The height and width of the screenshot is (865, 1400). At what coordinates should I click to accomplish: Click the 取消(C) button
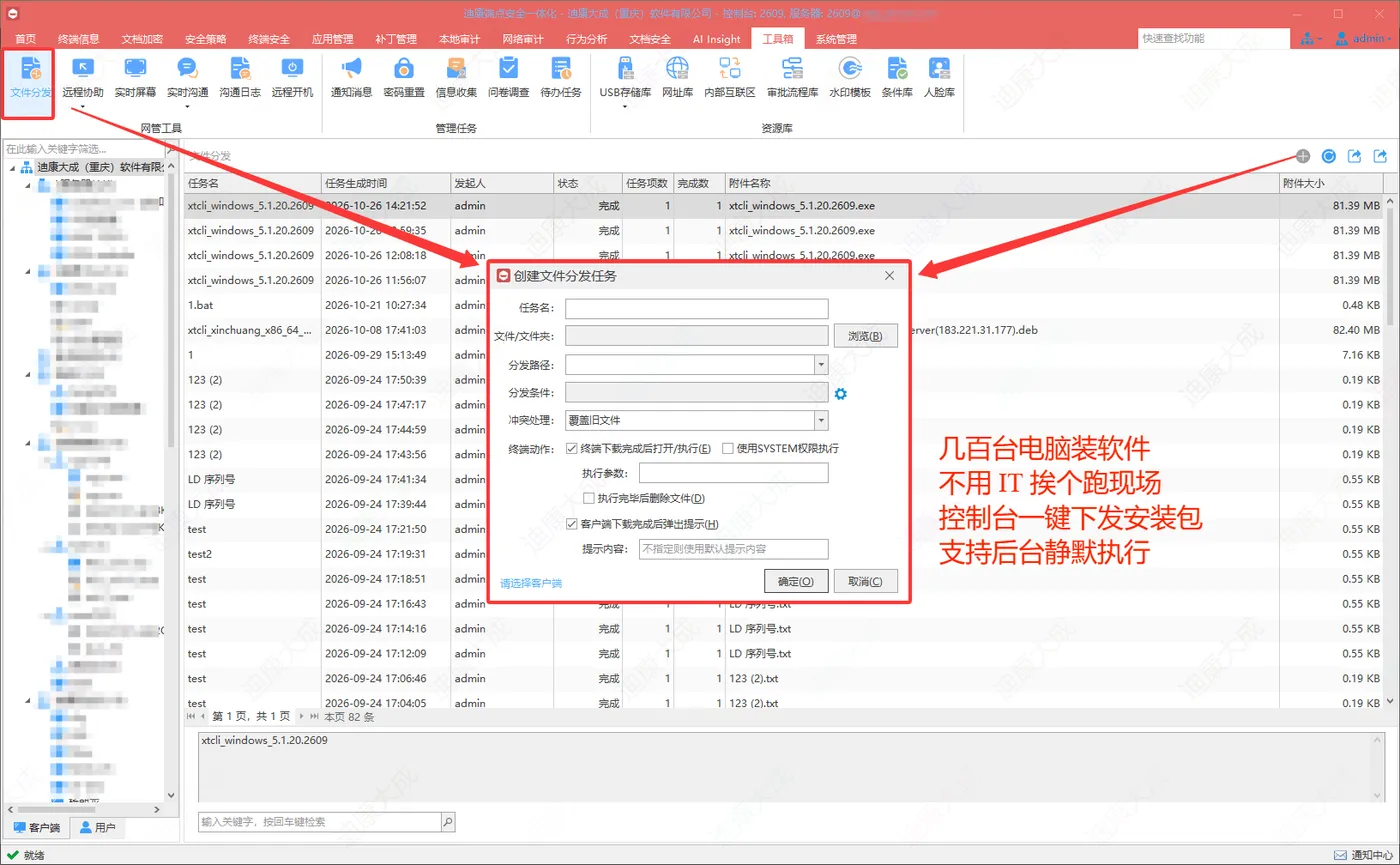point(865,581)
